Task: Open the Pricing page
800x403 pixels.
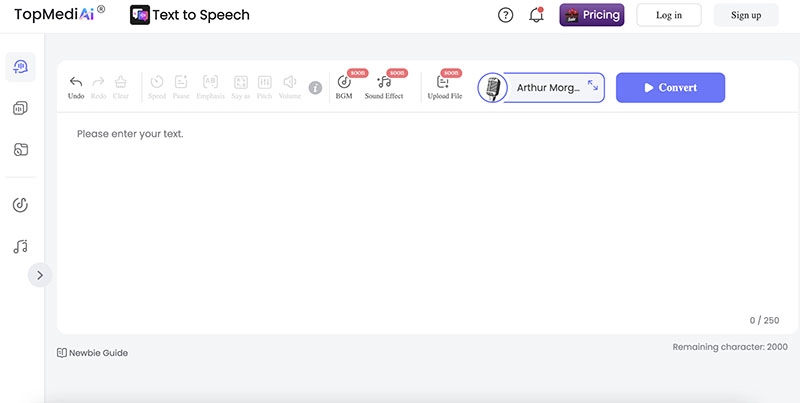Action: pyautogui.click(x=591, y=15)
